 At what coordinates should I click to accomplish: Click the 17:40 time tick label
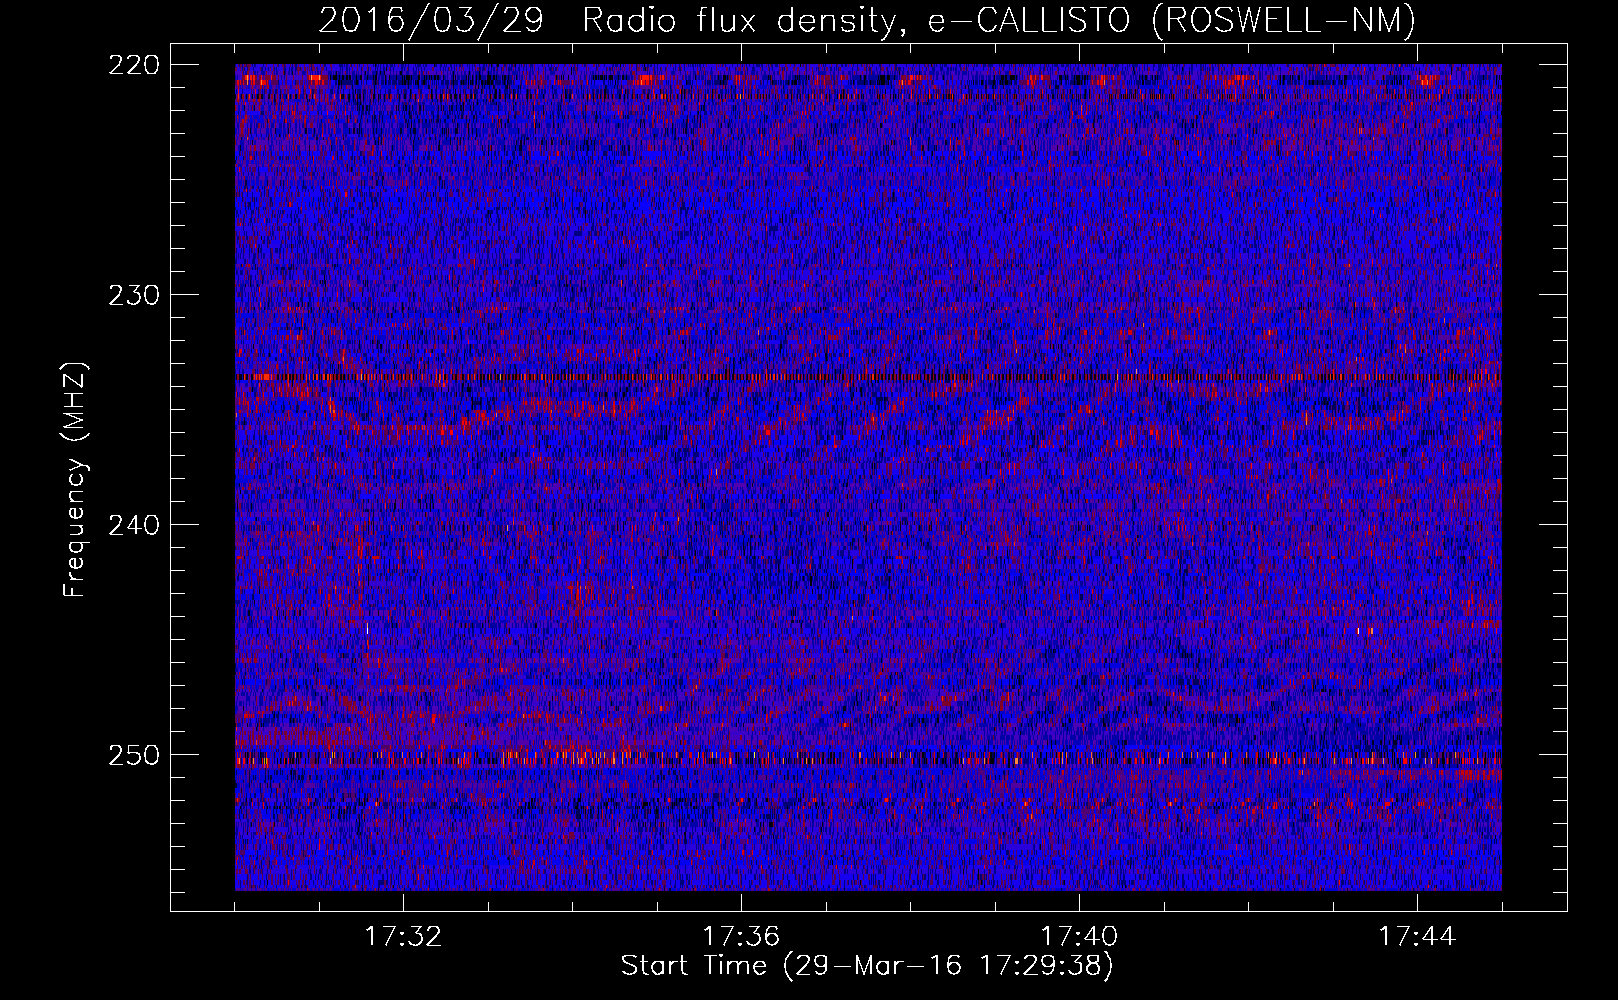point(1079,937)
